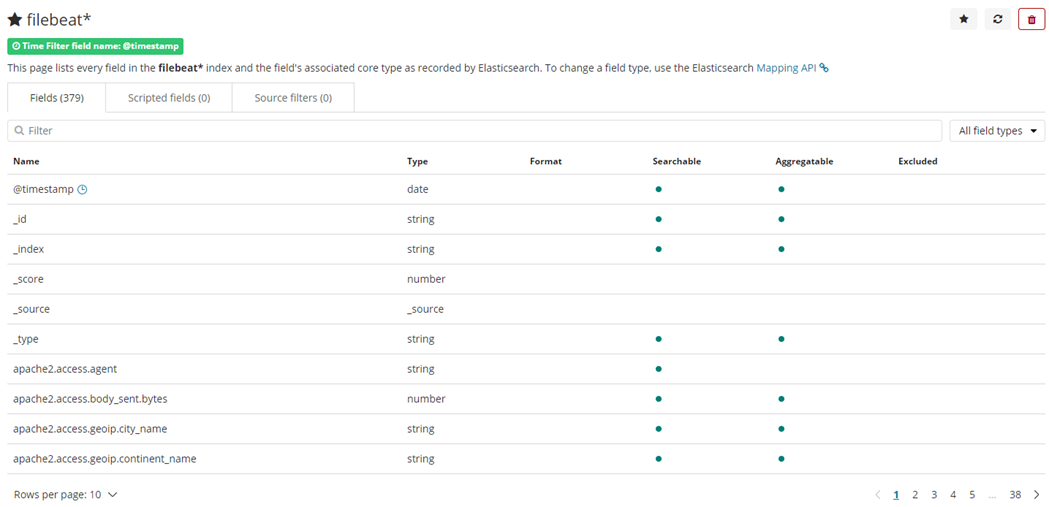Click next page arrow in pagination
Image resolution: width=1049 pixels, height=507 pixels.
pos(1036,495)
